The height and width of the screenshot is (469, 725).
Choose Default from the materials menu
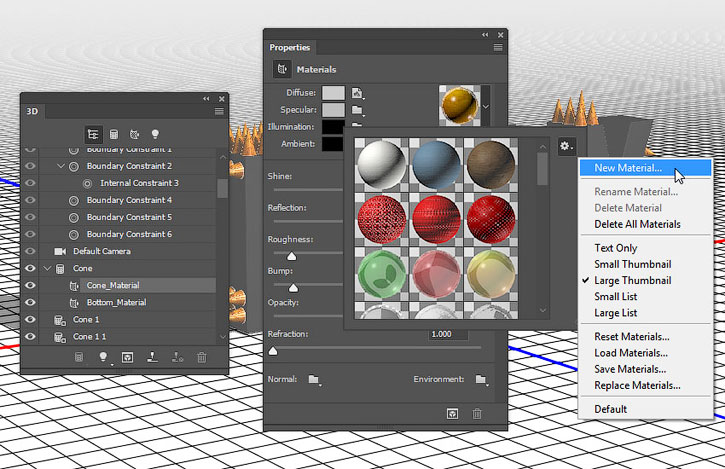tap(610, 409)
